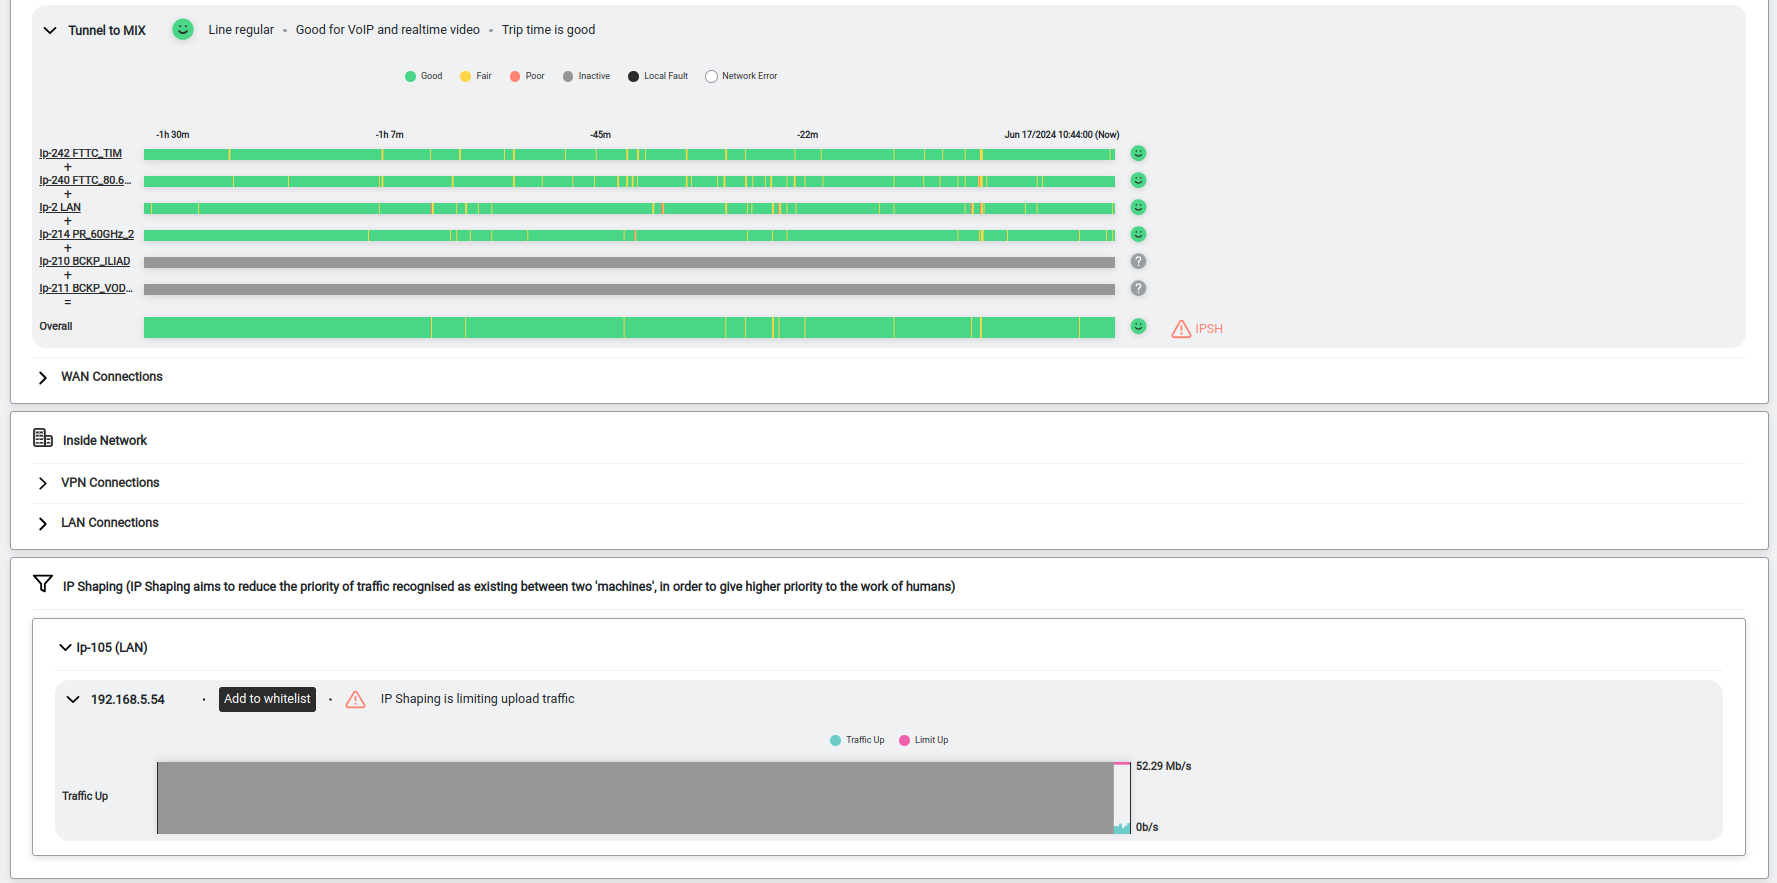Toggle the Traffic Up legend item
The width and height of the screenshot is (1777, 883).
(857, 740)
